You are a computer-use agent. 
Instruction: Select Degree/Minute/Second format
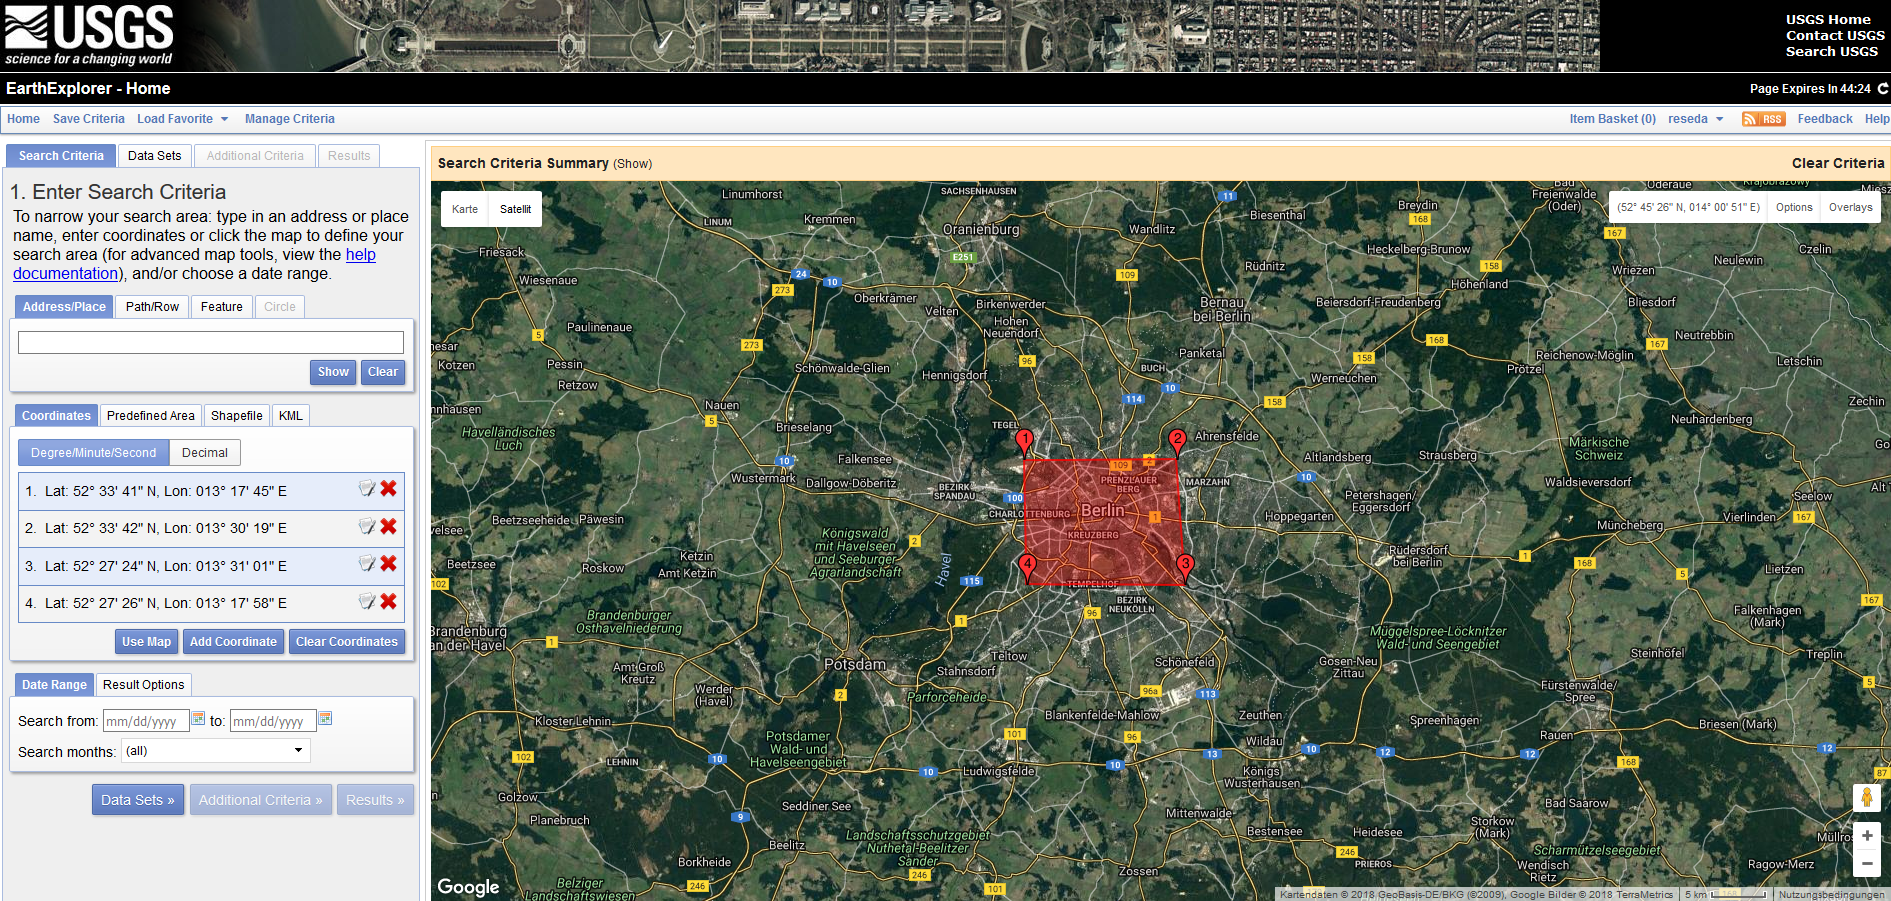click(93, 453)
